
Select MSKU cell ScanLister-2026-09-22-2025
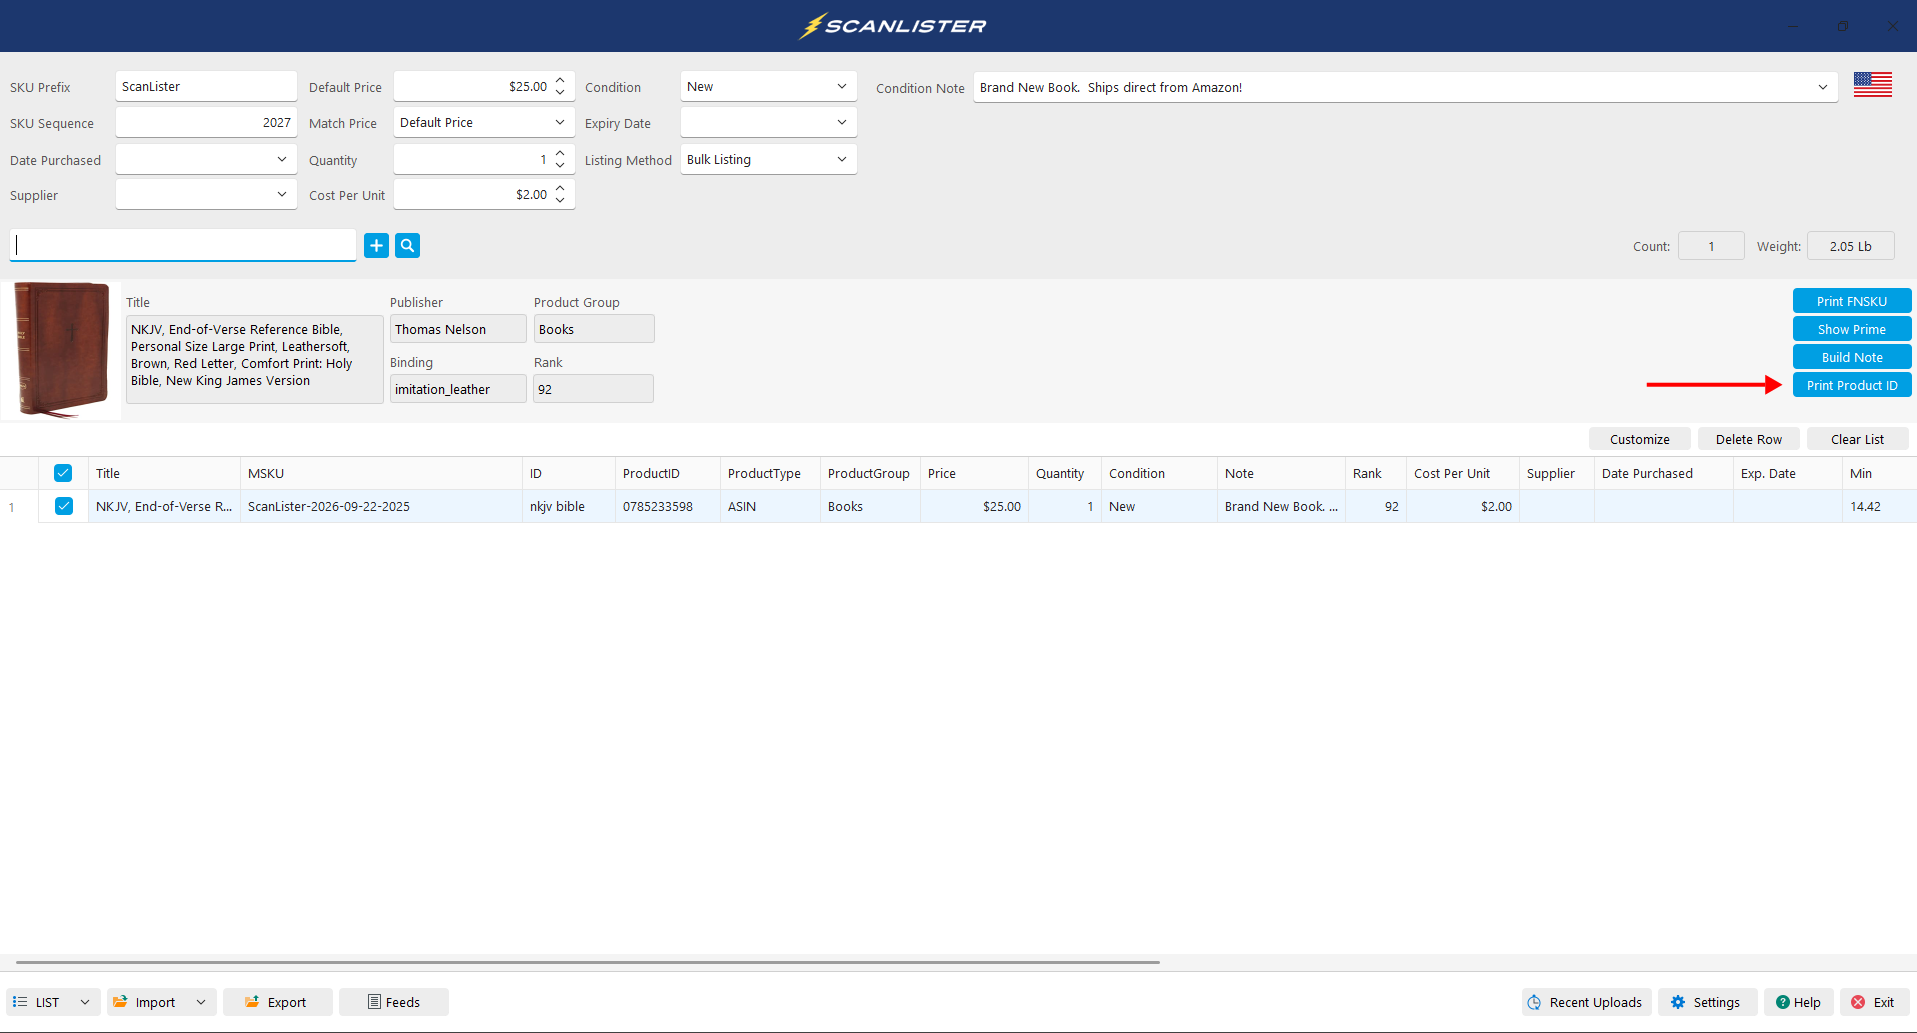[381, 506]
